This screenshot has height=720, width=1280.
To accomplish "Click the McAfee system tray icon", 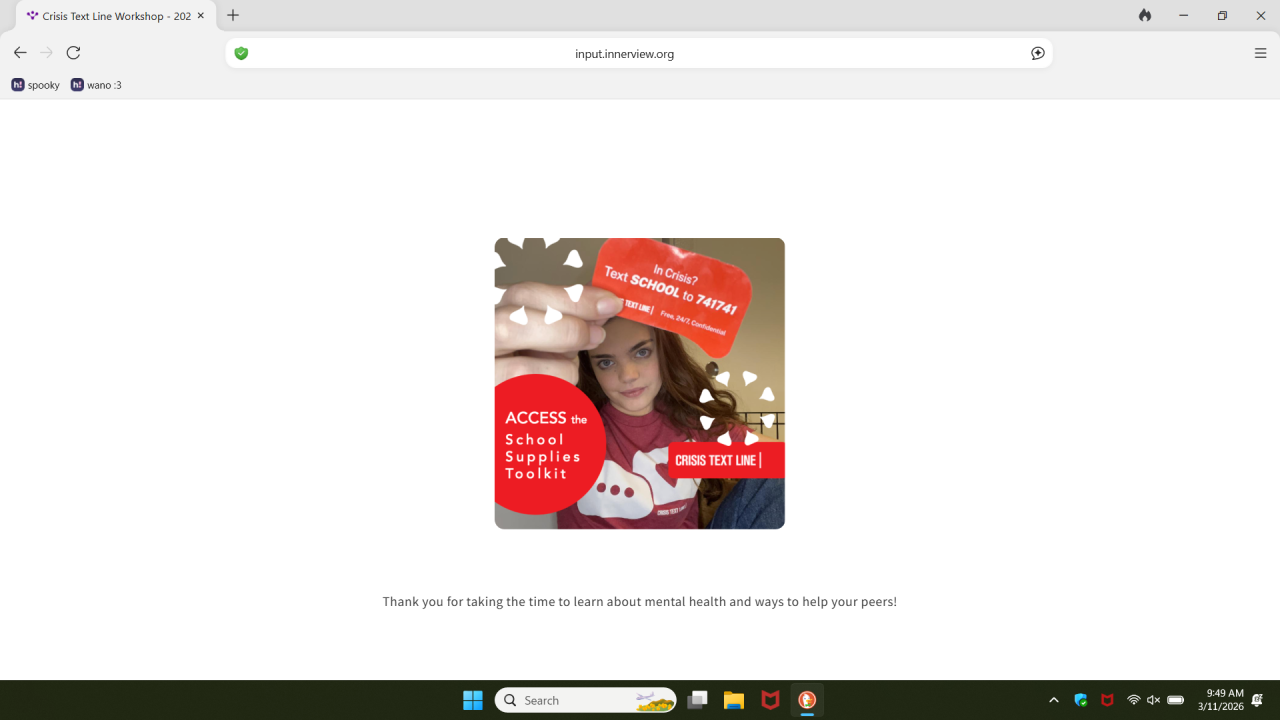I will tap(1107, 700).
